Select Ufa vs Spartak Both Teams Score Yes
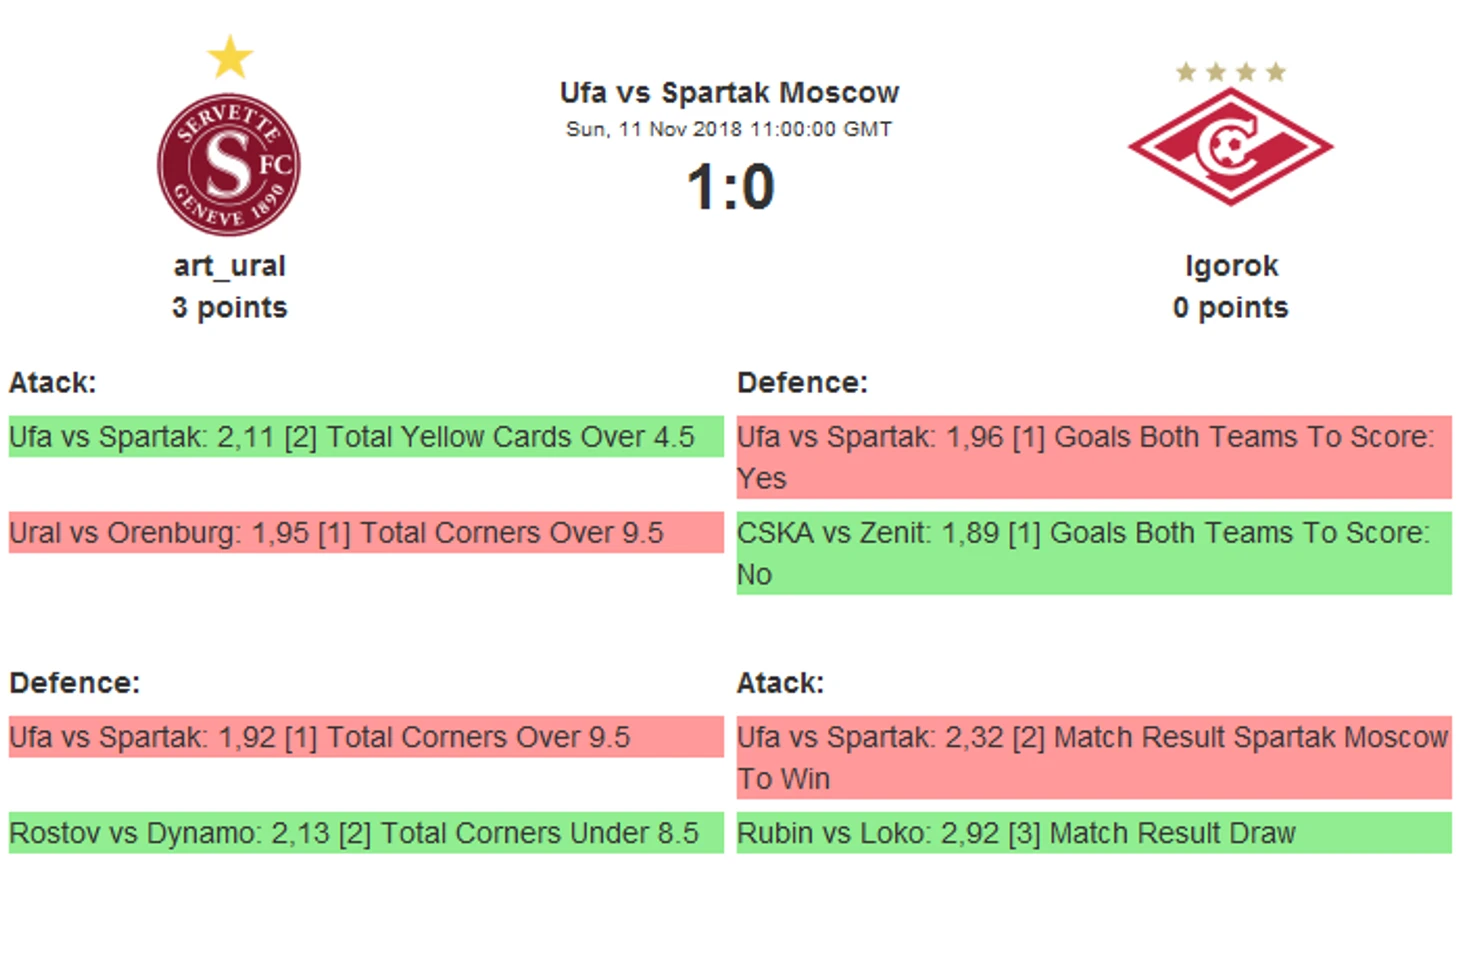Viewport: 1460px width, 959px height. [x=1094, y=457]
